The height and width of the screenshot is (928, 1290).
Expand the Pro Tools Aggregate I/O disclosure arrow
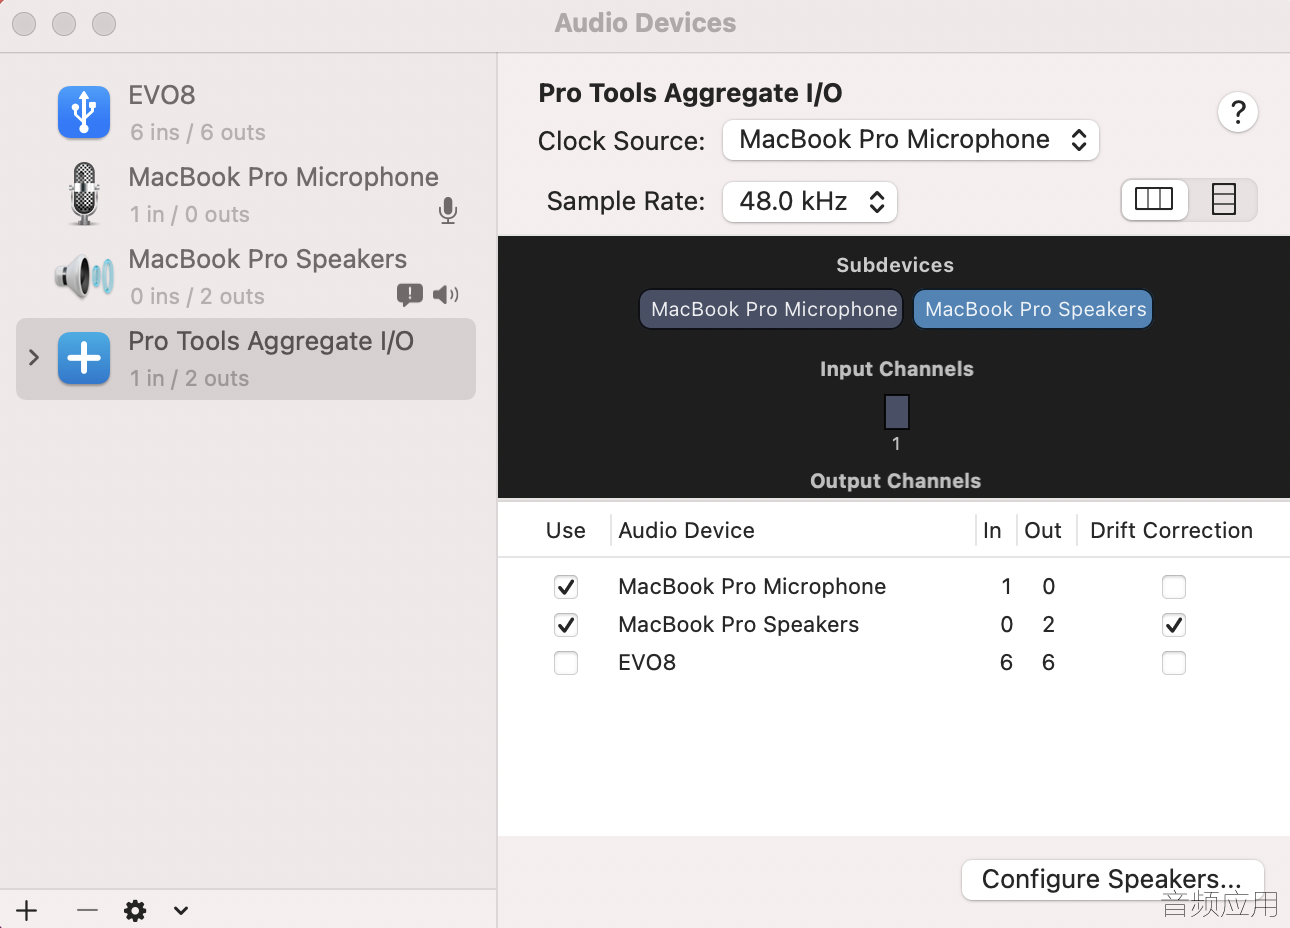point(34,358)
